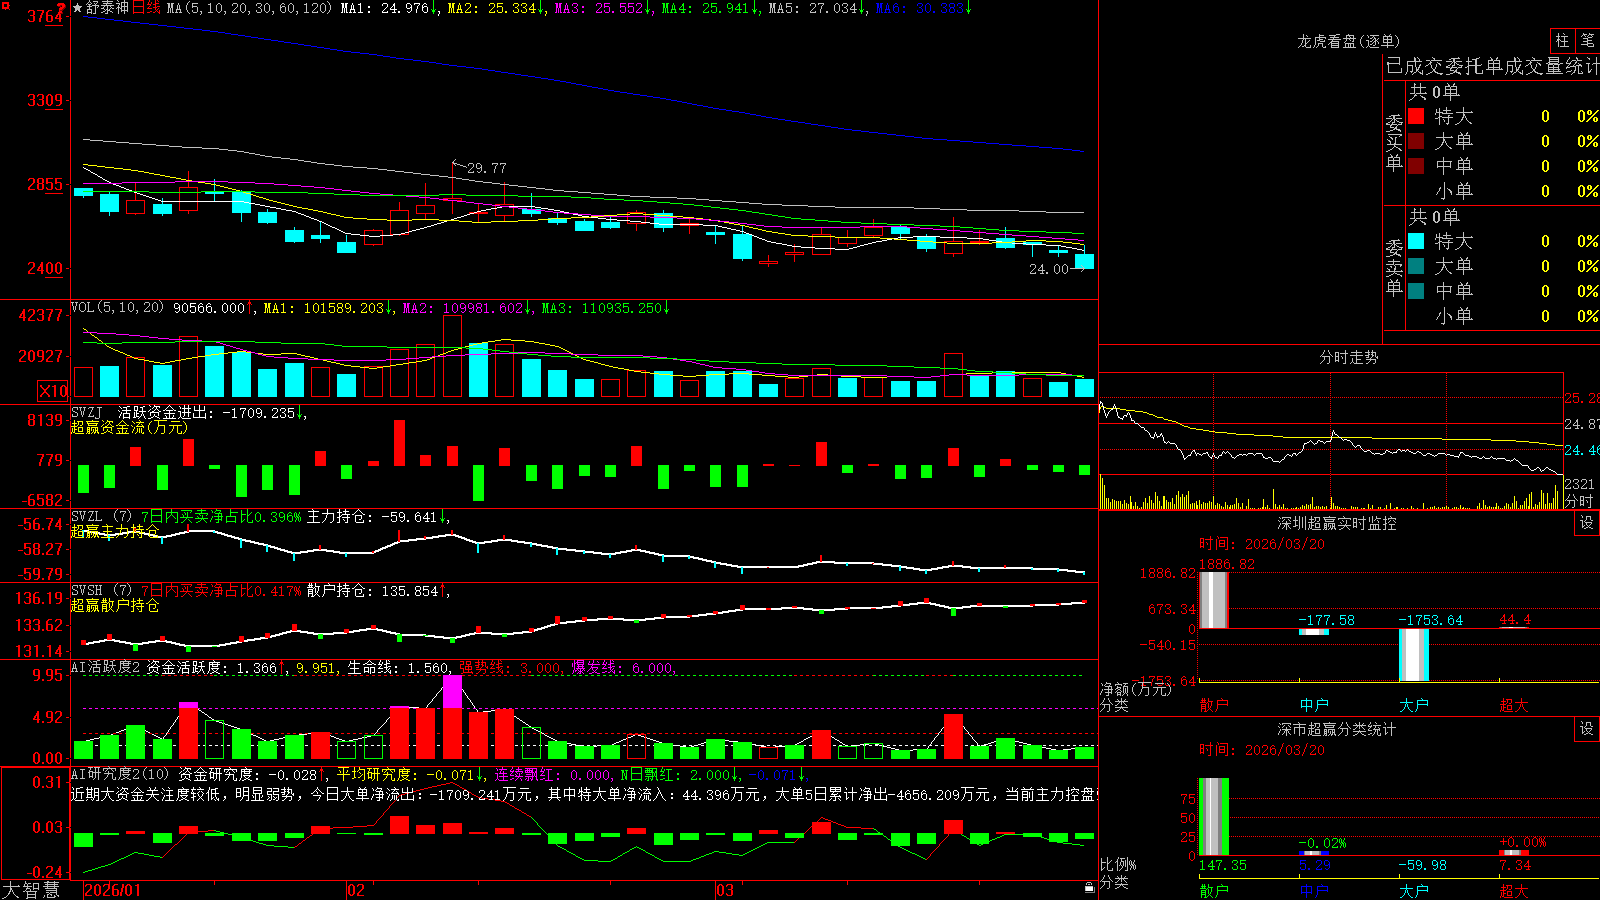
Task: Click the cyan 特大 sell-order color swatch
Action: point(1416,241)
